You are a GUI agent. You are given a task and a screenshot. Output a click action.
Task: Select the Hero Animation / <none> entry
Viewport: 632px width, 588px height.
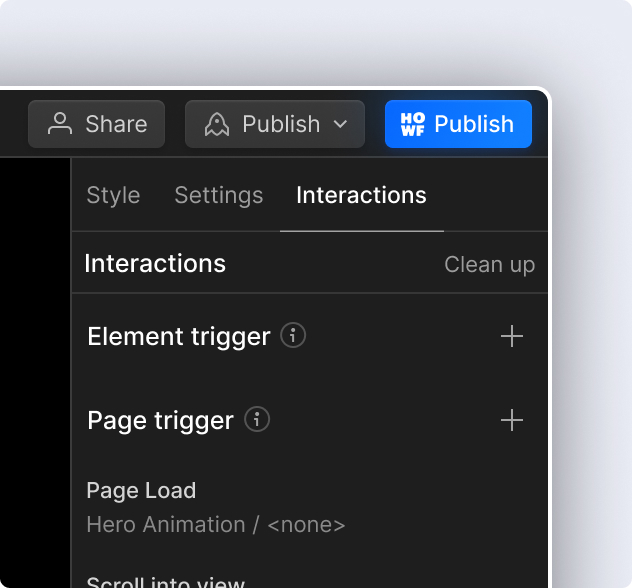tap(216, 525)
